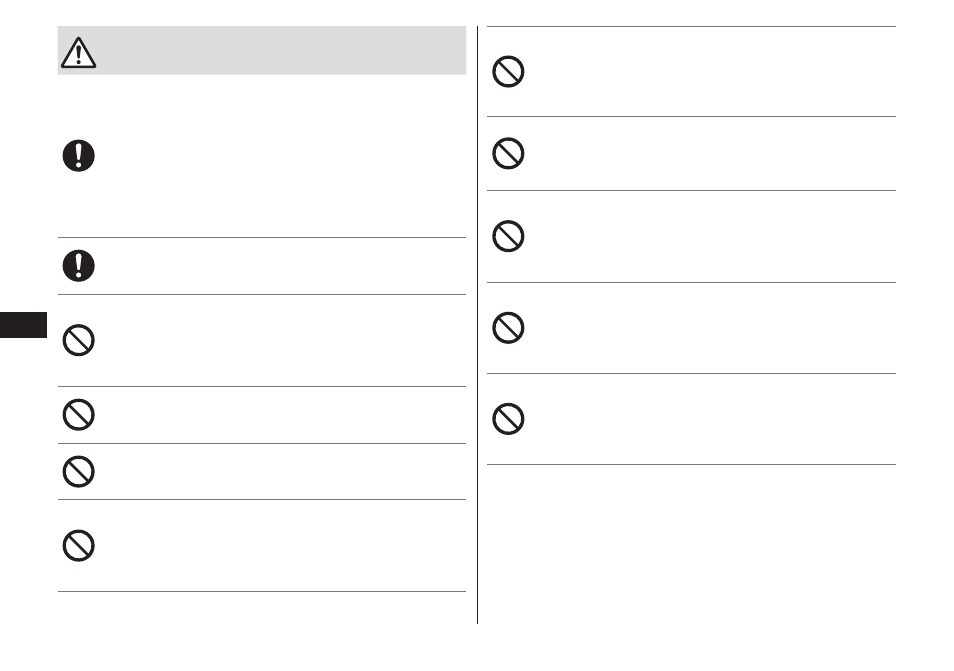Click the upper black exclamation mandatory icon

point(78,156)
